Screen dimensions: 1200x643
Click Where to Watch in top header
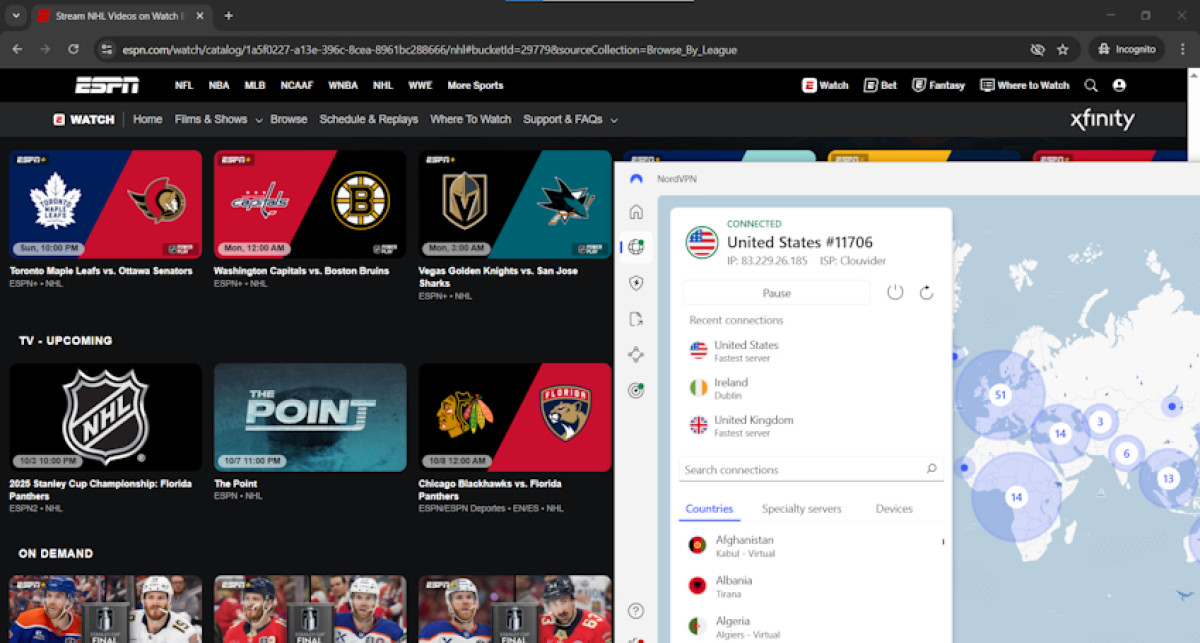tap(1024, 85)
